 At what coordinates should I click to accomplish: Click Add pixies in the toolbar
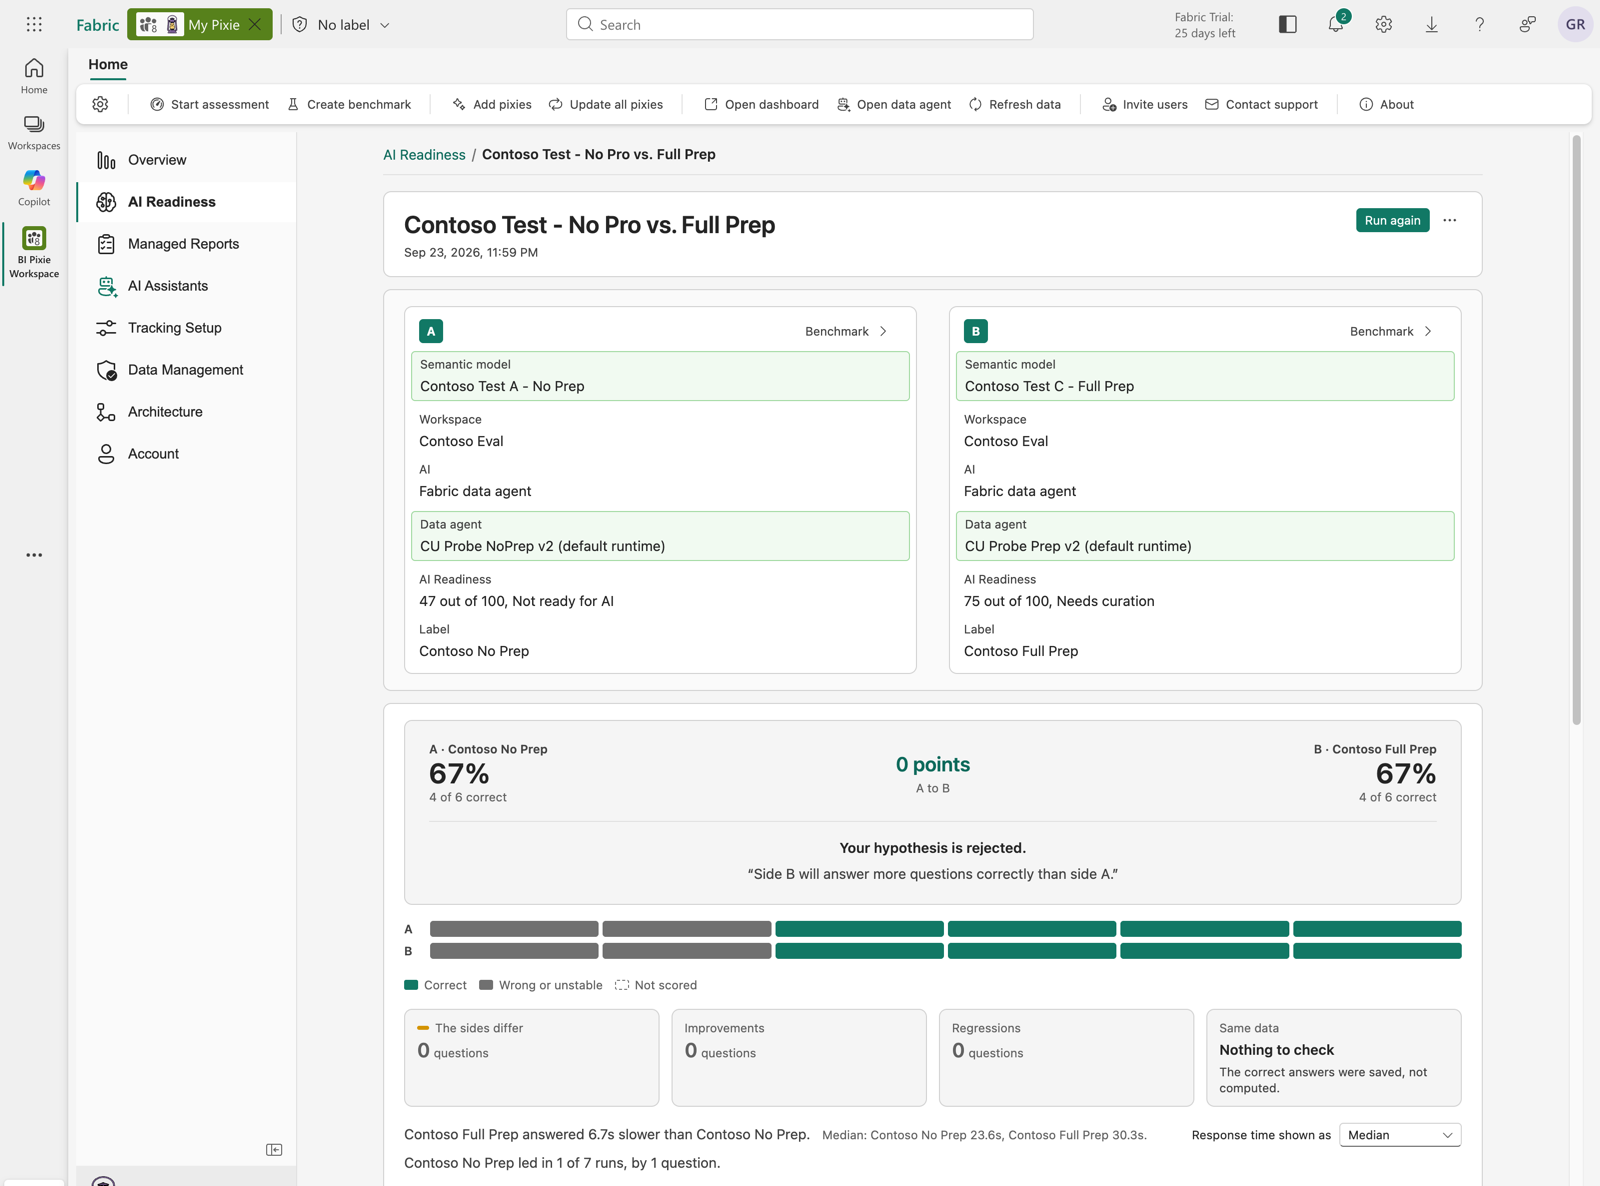tap(491, 104)
